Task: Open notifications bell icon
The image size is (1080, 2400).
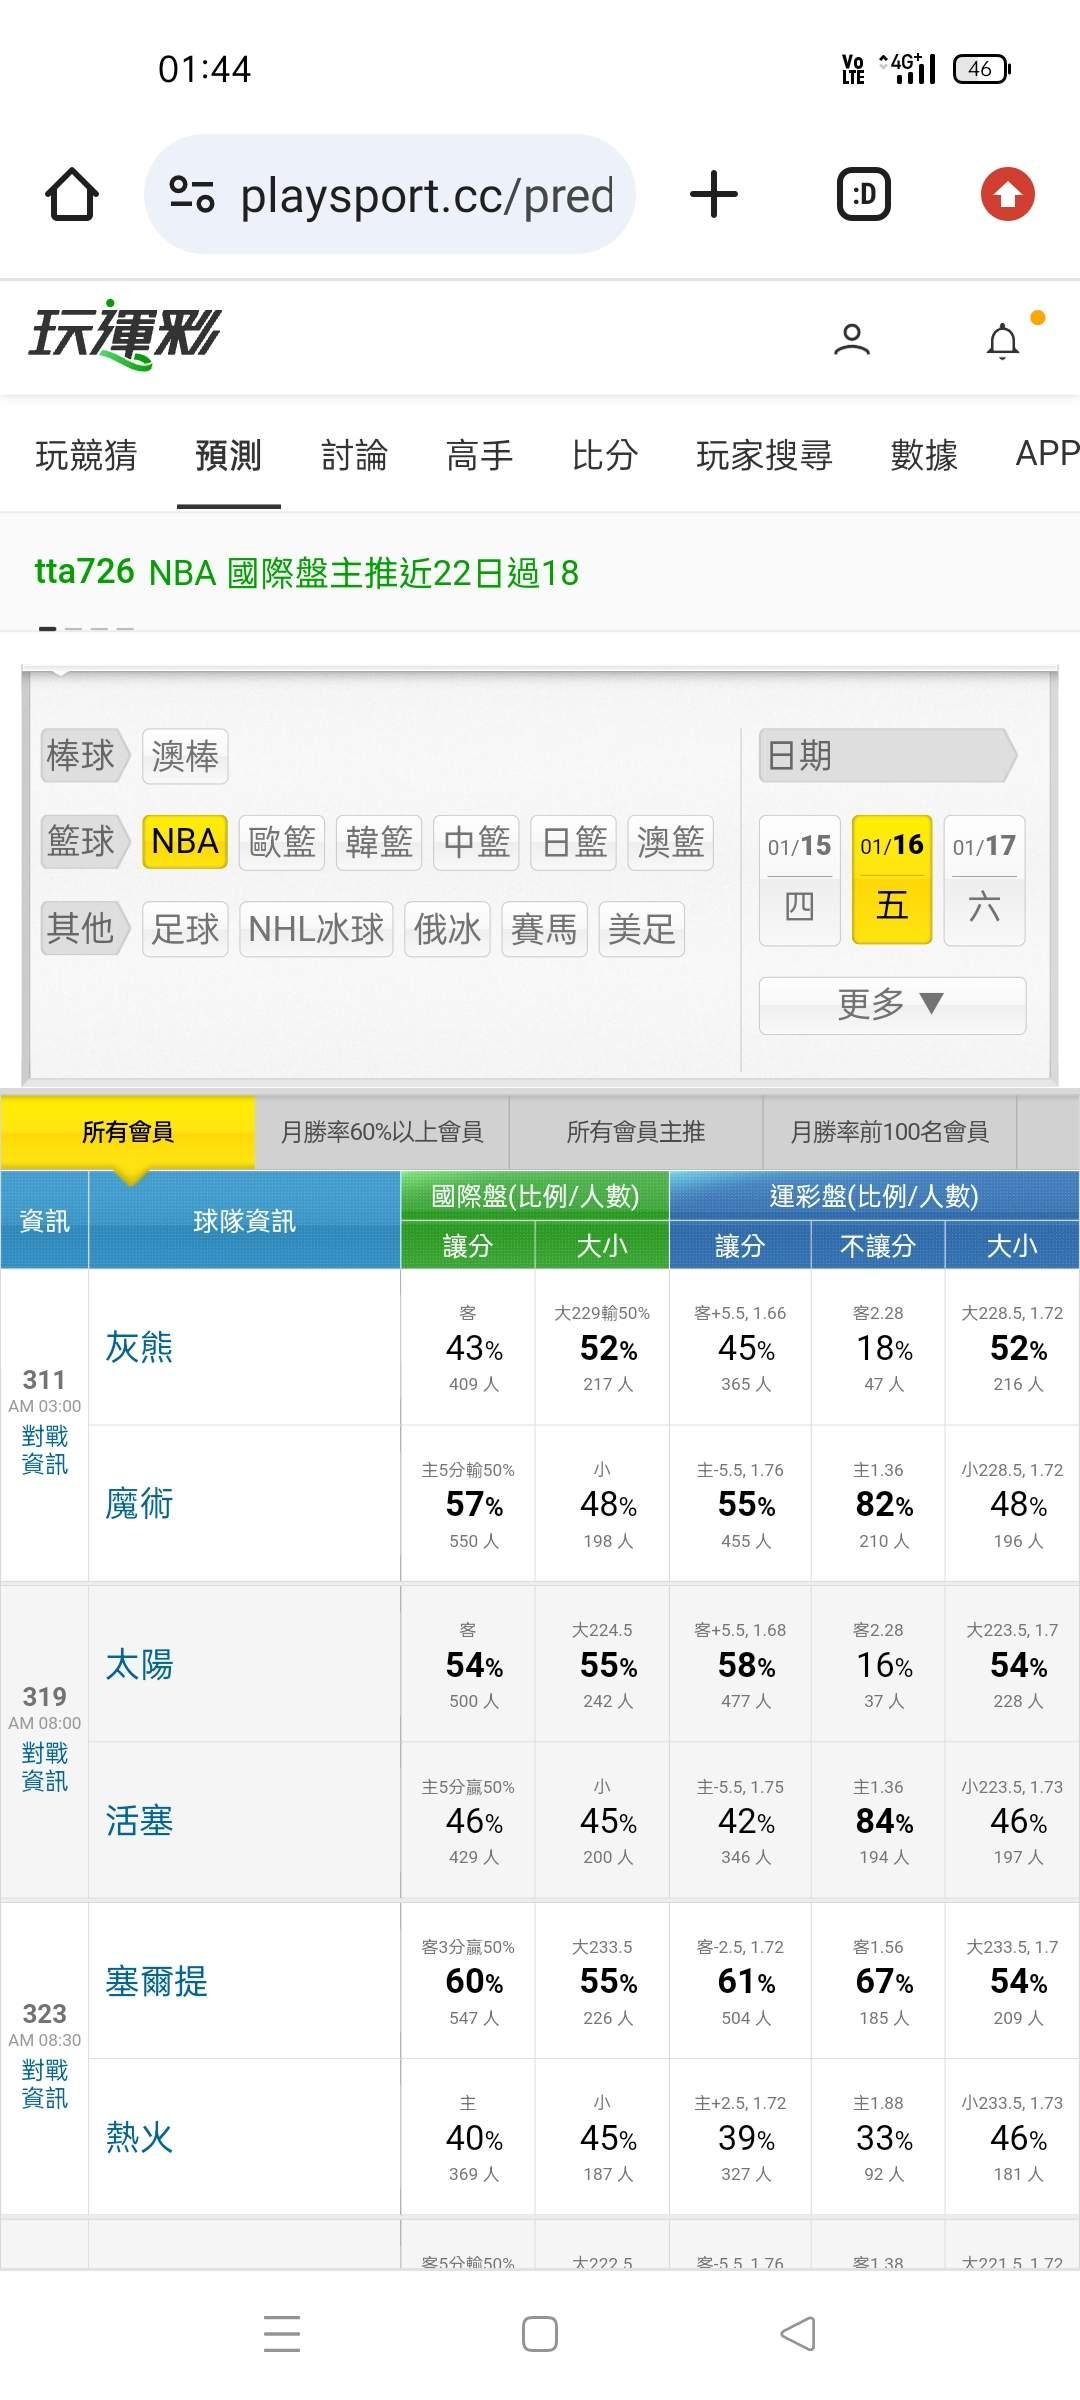Action: (1003, 341)
